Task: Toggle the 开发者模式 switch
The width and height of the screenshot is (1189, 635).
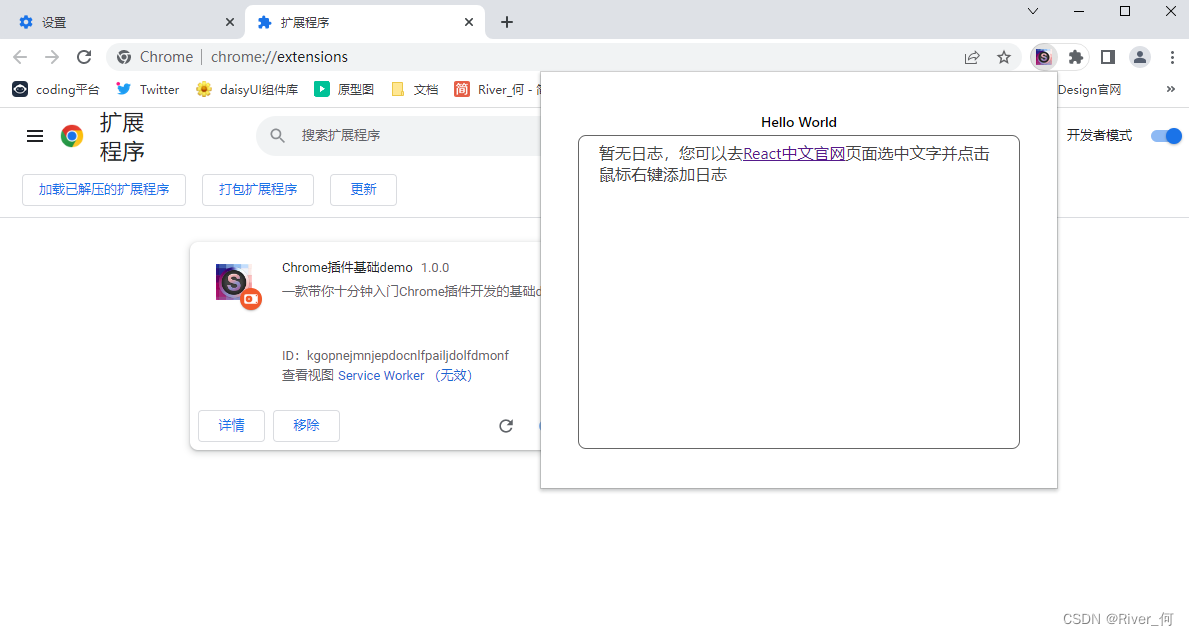Action: (1165, 136)
